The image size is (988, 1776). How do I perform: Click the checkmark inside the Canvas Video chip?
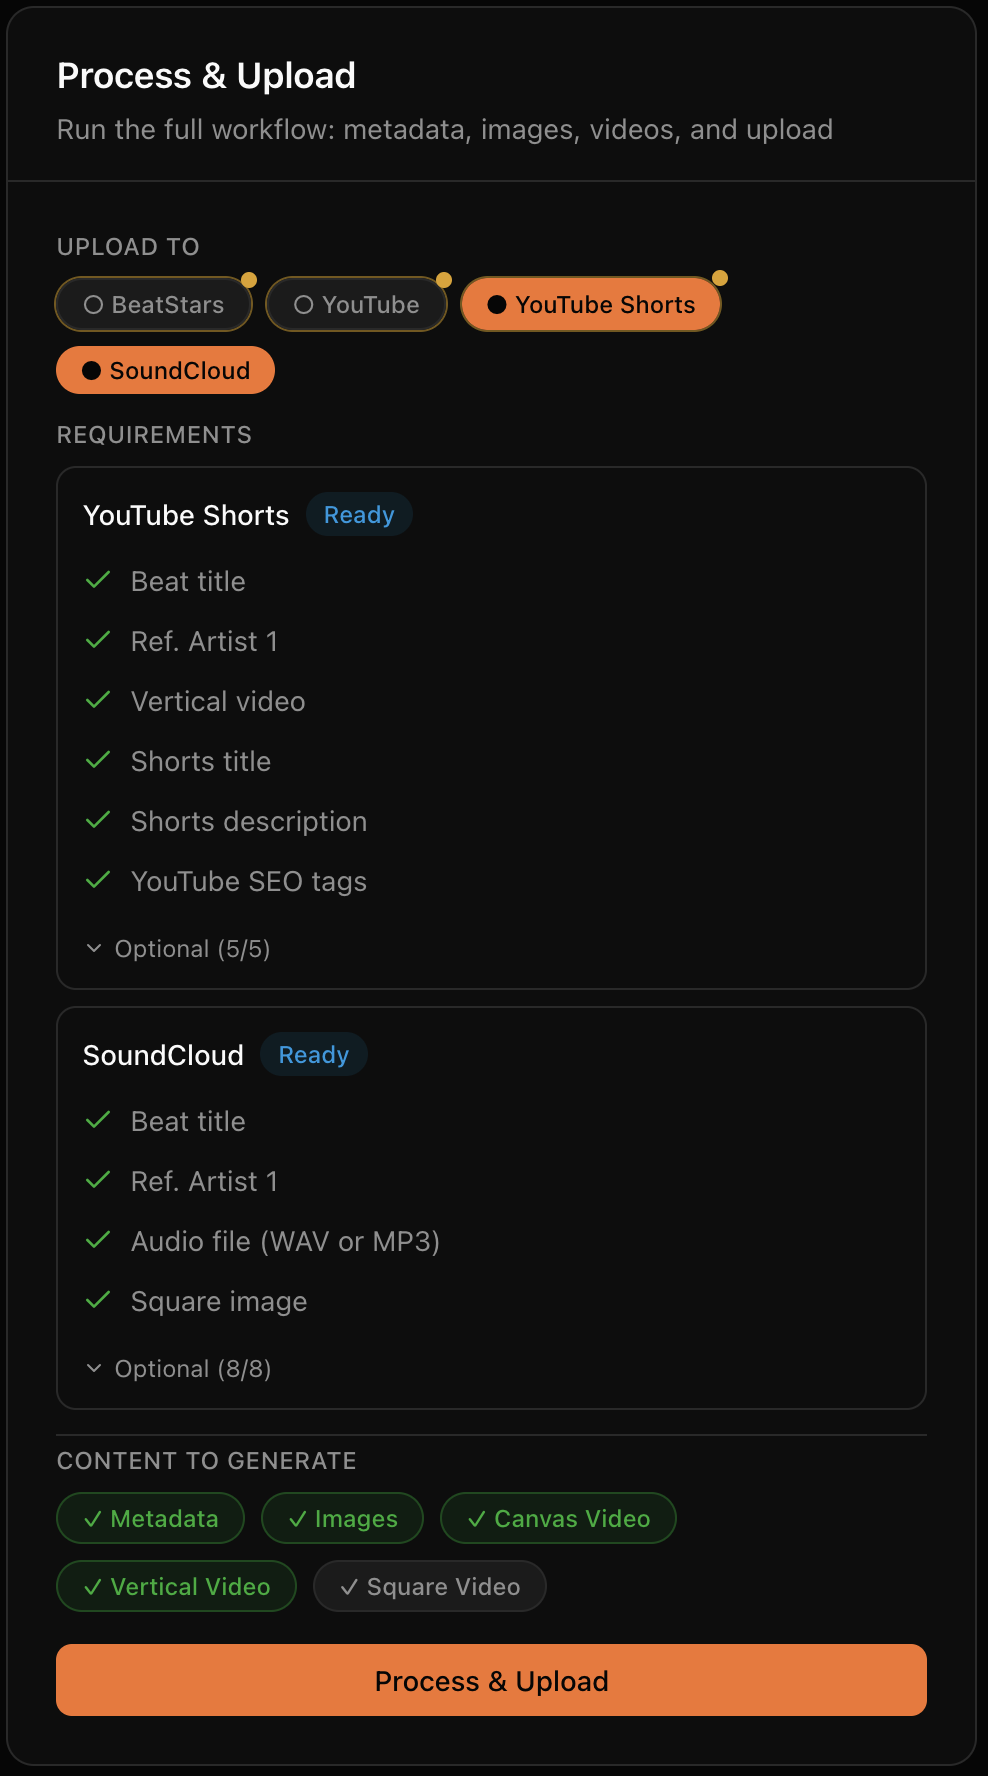(477, 1518)
